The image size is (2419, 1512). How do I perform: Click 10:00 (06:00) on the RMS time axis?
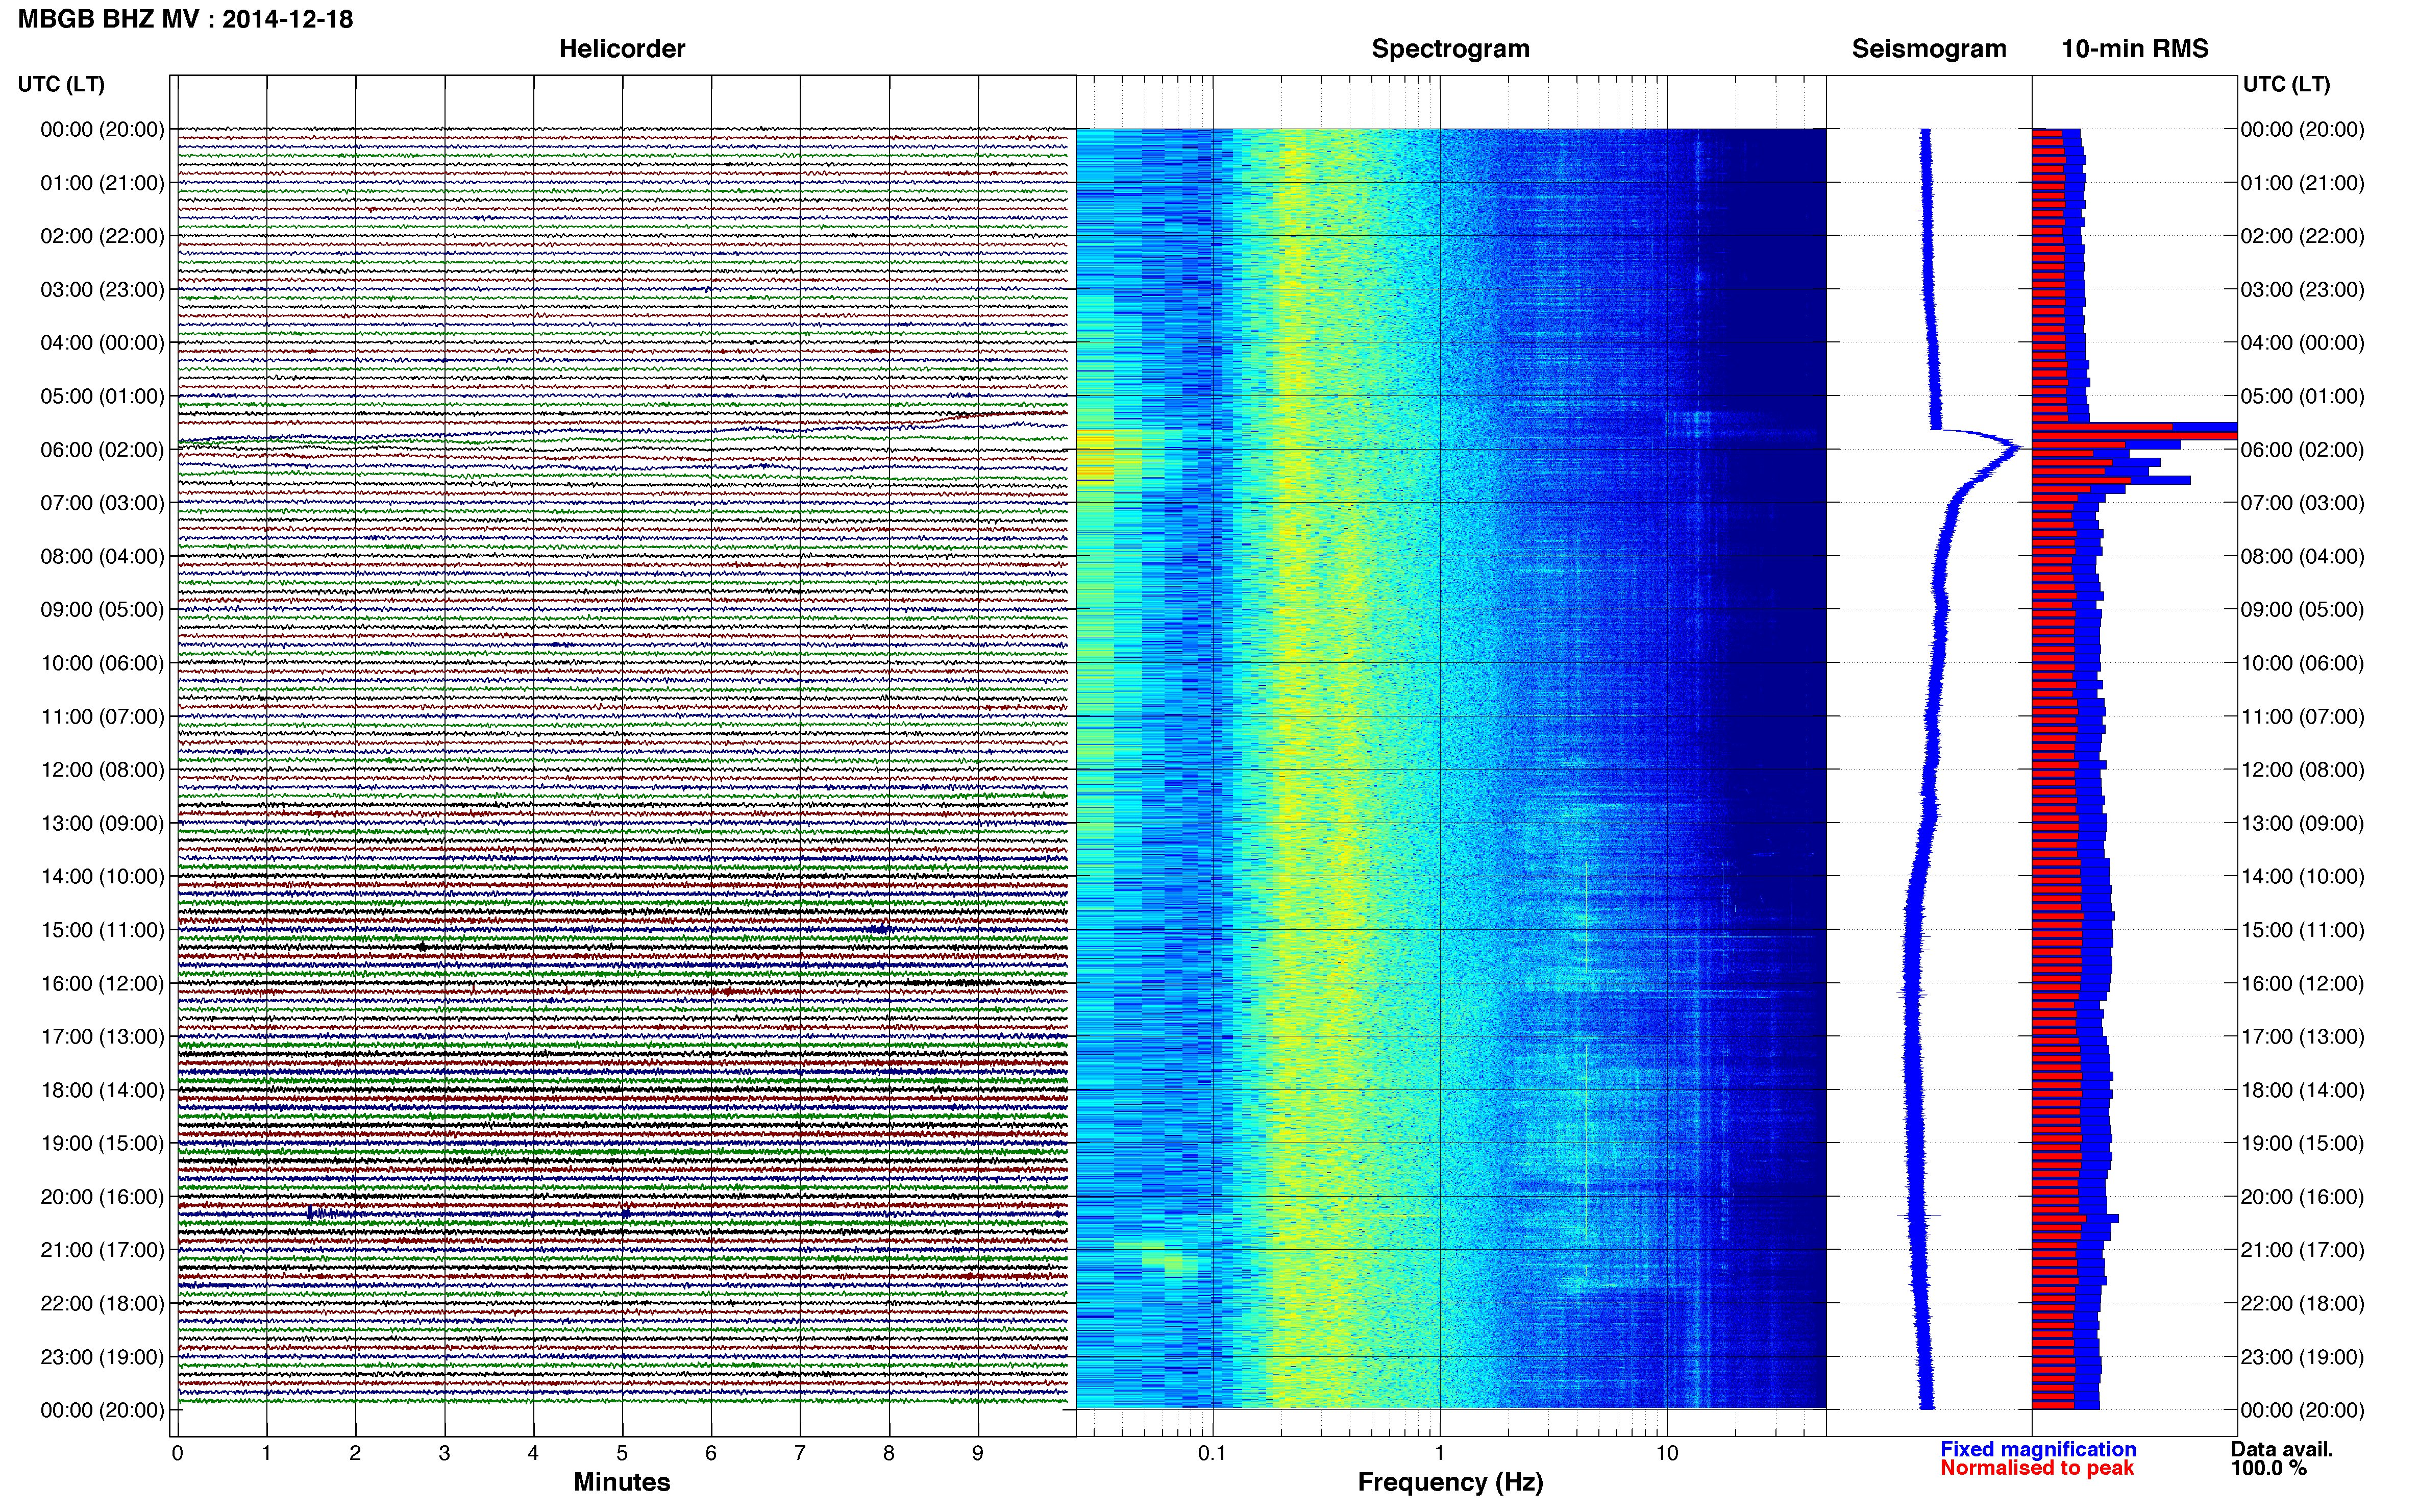click(x=2302, y=663)
